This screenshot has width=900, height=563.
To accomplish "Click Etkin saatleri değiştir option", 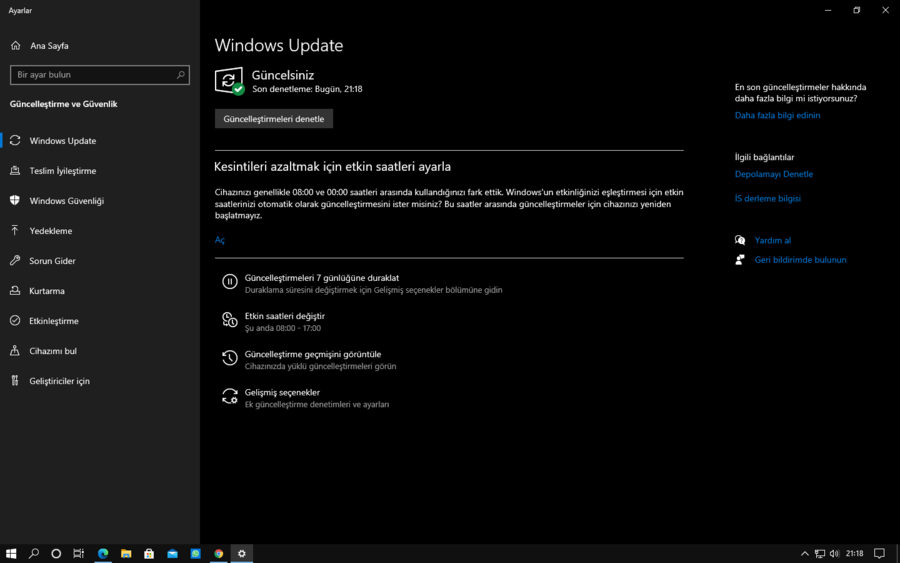I will [285, 316].
